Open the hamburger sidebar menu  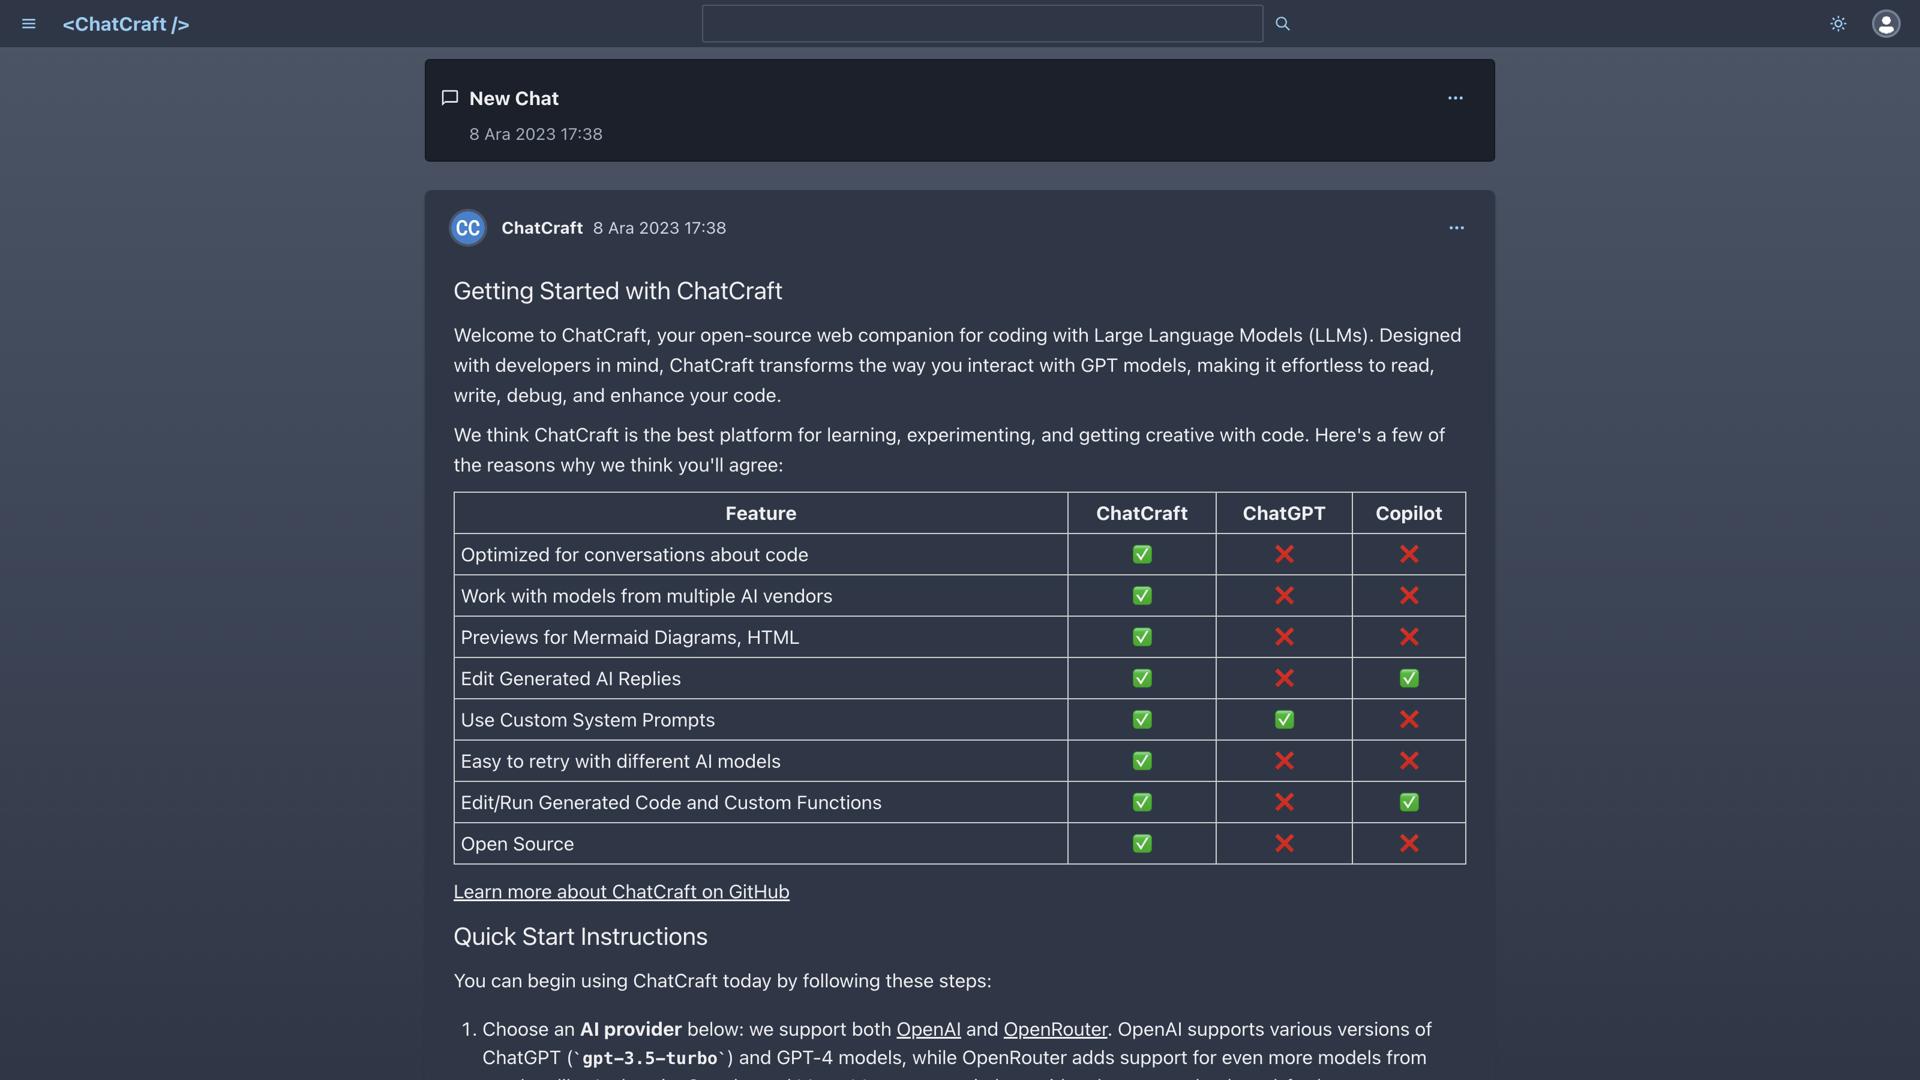click(29, 24)
